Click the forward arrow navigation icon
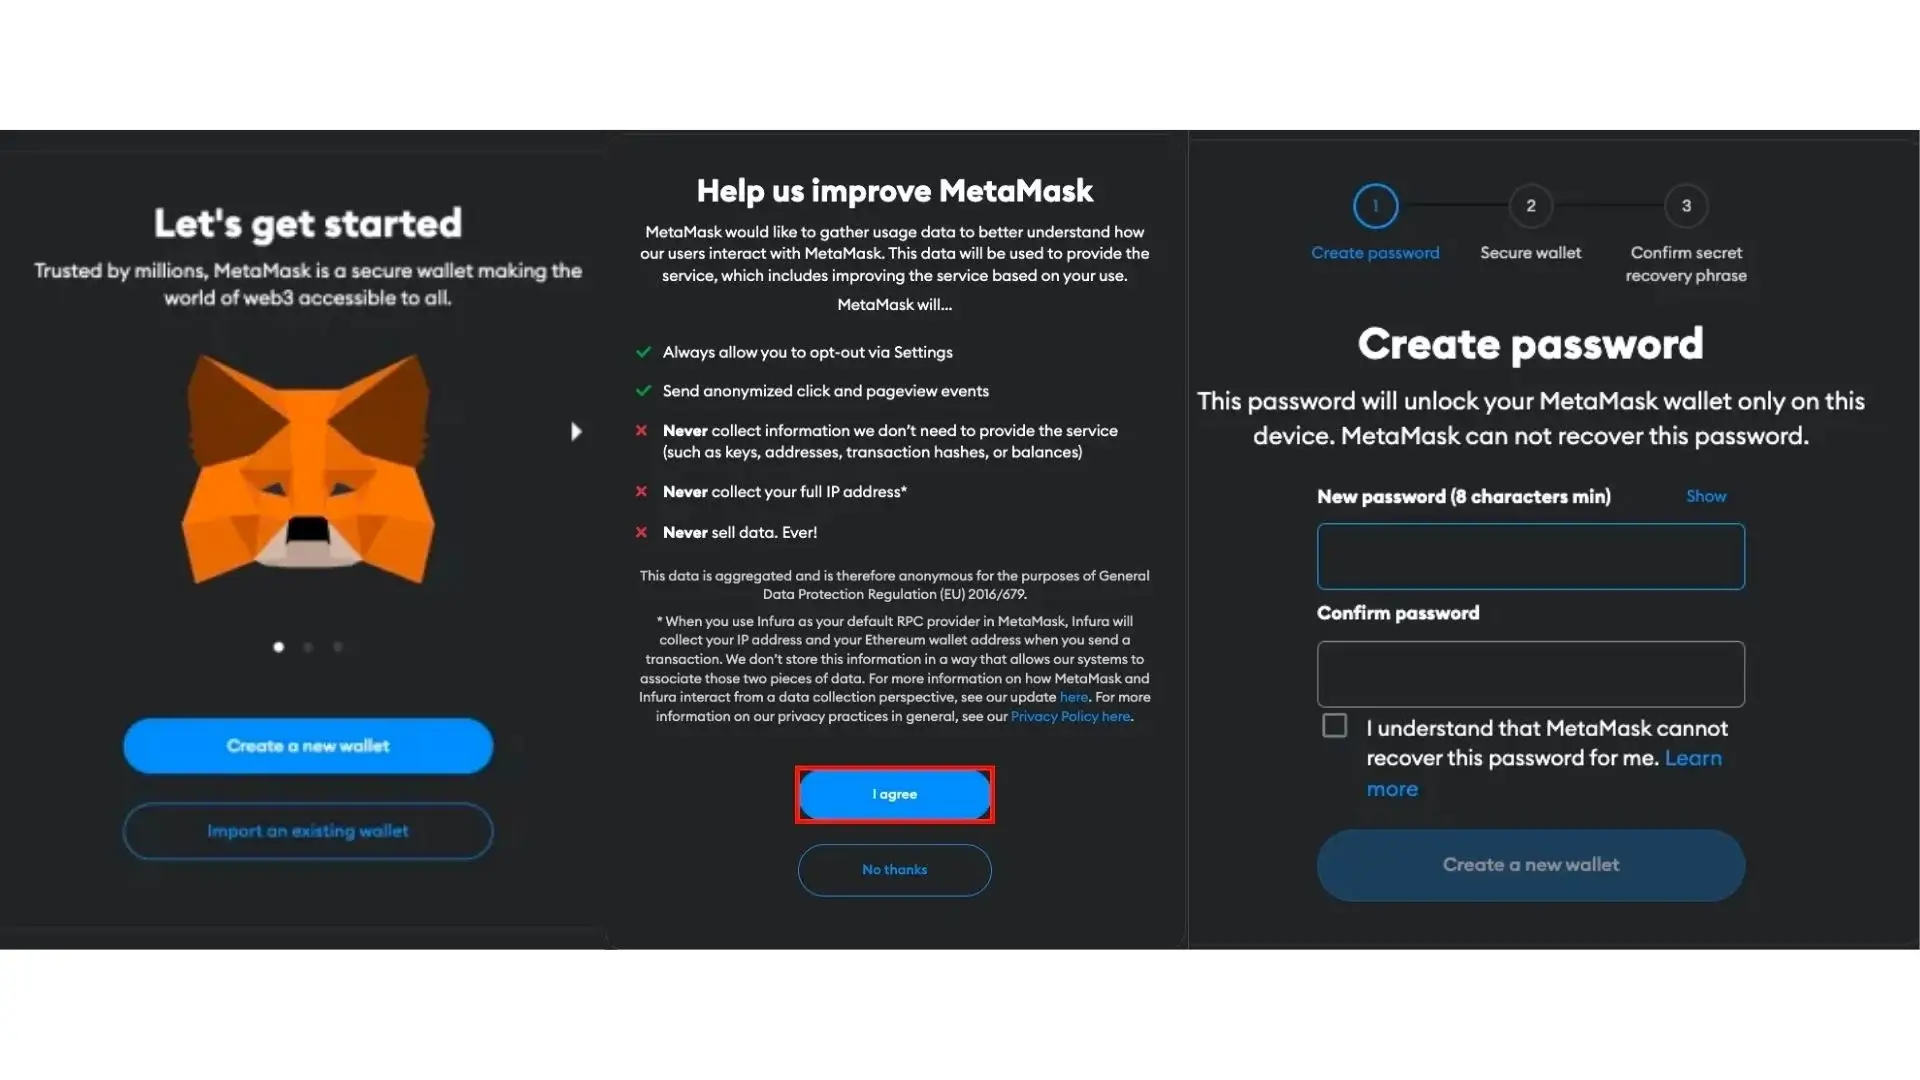1920x1080 pixels. coord(576,433)
